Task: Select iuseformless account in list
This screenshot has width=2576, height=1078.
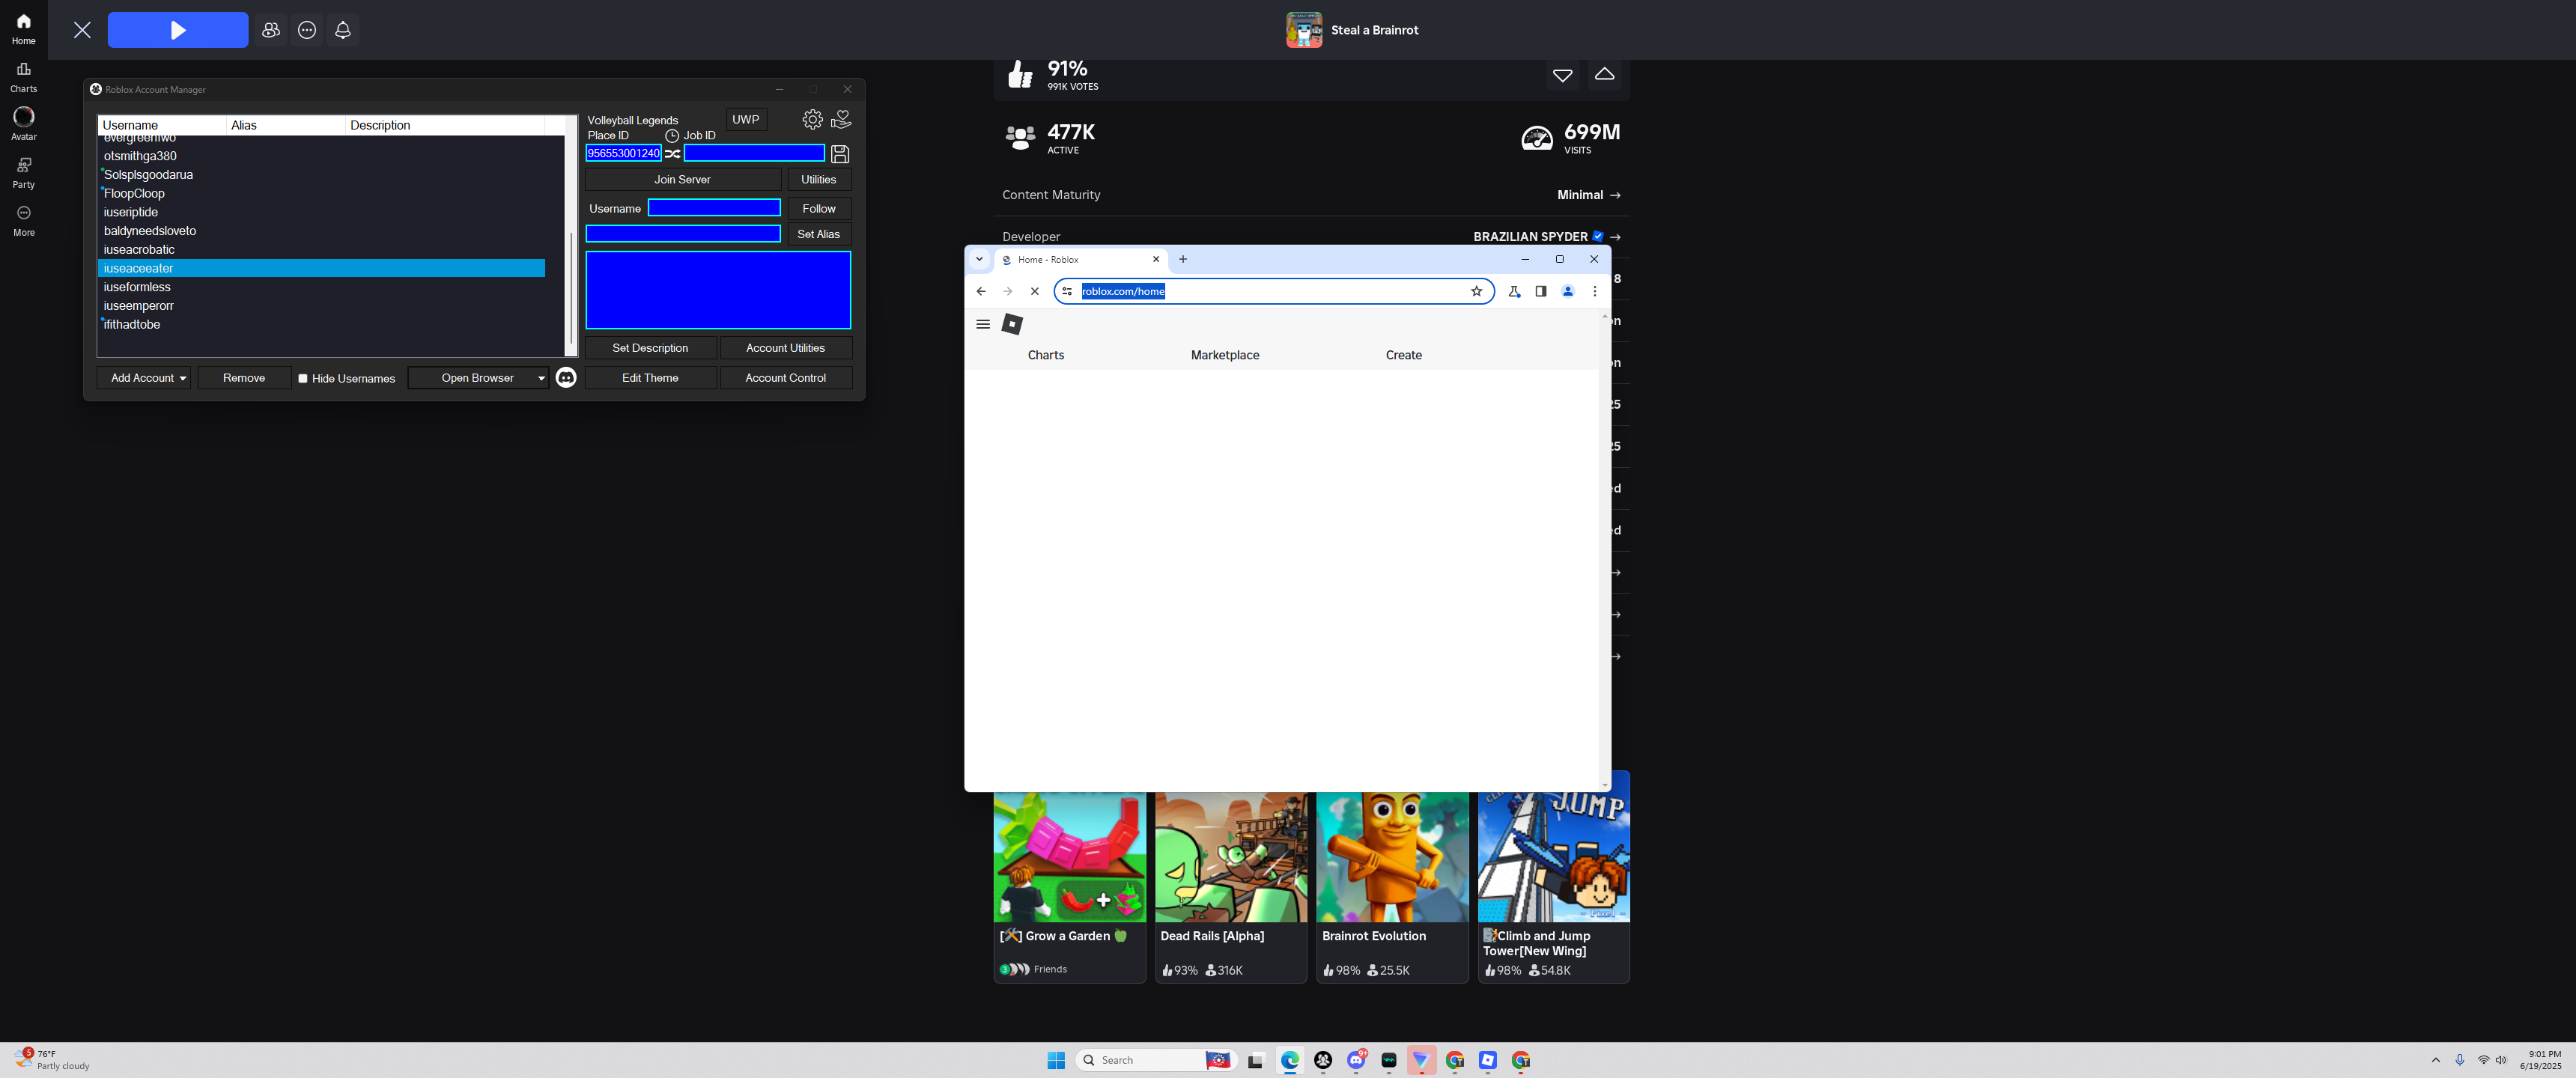Action: 137,288
